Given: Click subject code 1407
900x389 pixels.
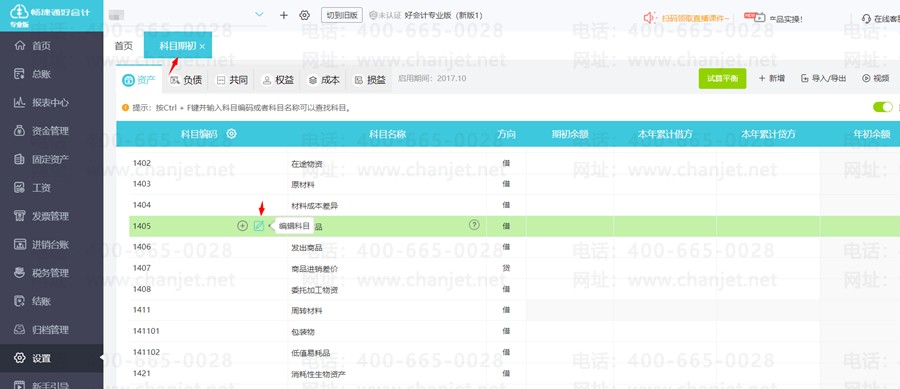Looking at the screenshot, I should click(x=142, y=268).
